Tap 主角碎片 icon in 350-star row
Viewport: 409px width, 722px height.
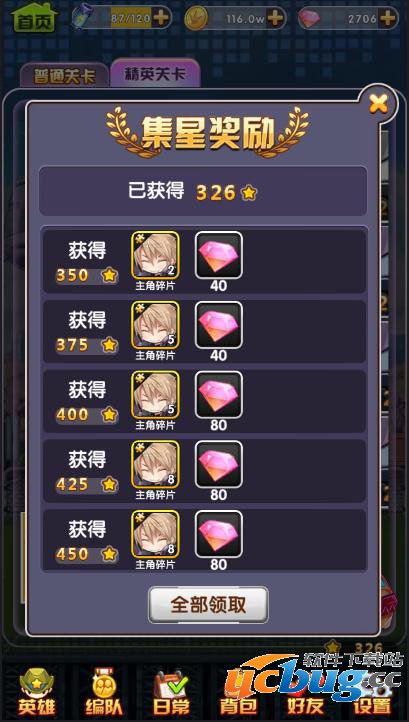pos(155,256)
